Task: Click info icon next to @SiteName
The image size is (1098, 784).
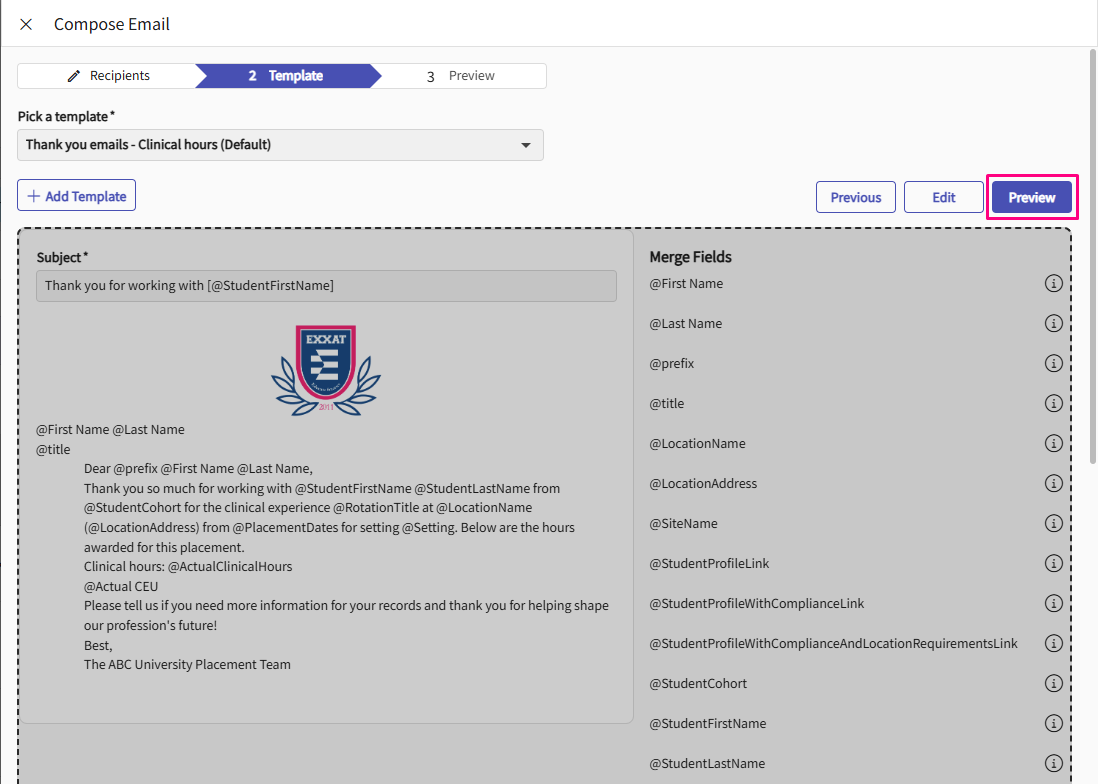Action: point(1053,524)
